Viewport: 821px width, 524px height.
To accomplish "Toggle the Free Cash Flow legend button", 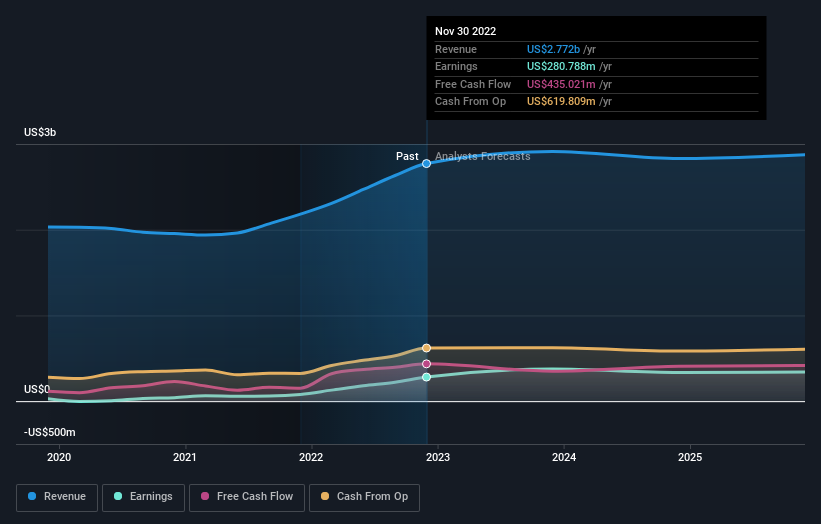I will (x=247, y=497).
